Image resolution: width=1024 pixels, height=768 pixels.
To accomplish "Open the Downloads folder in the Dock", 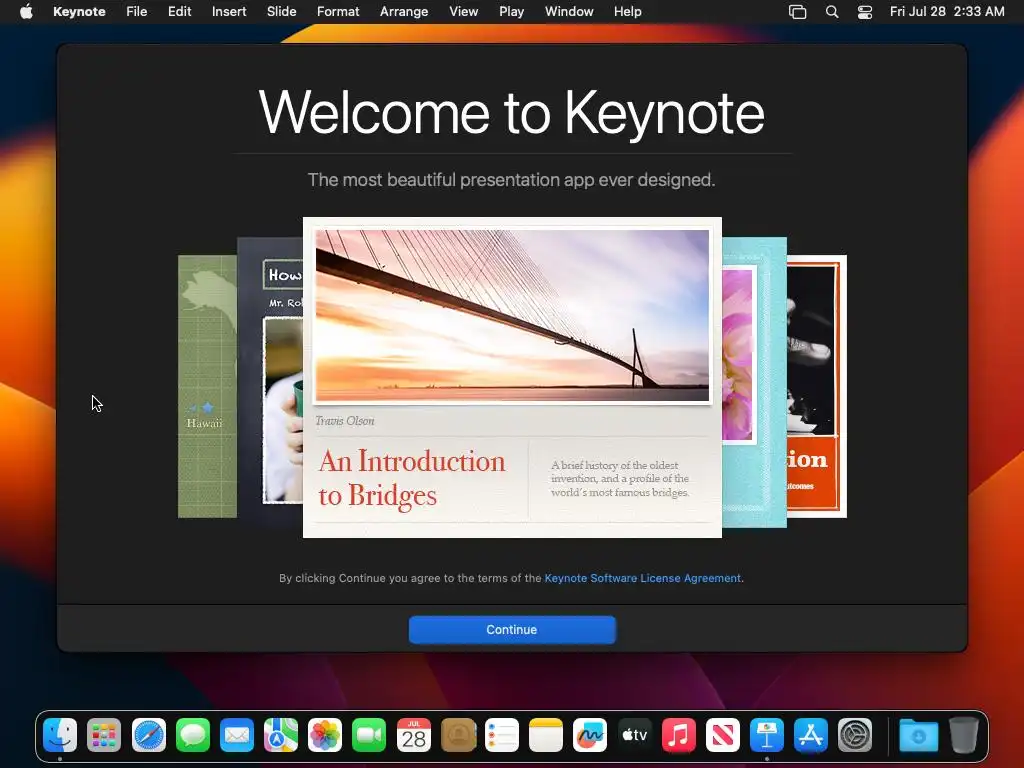I will (918, 735).
